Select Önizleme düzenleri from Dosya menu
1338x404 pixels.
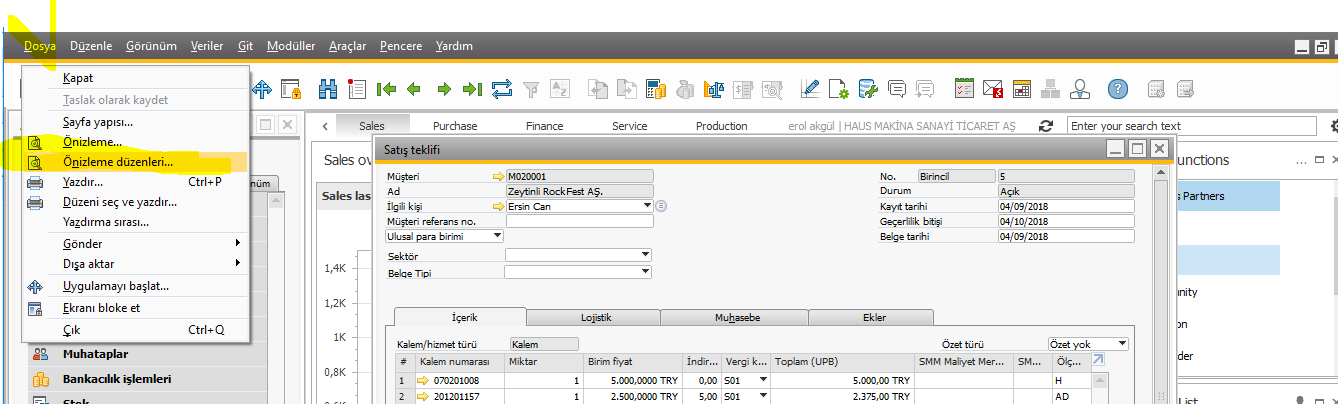[x=118, y=162]
